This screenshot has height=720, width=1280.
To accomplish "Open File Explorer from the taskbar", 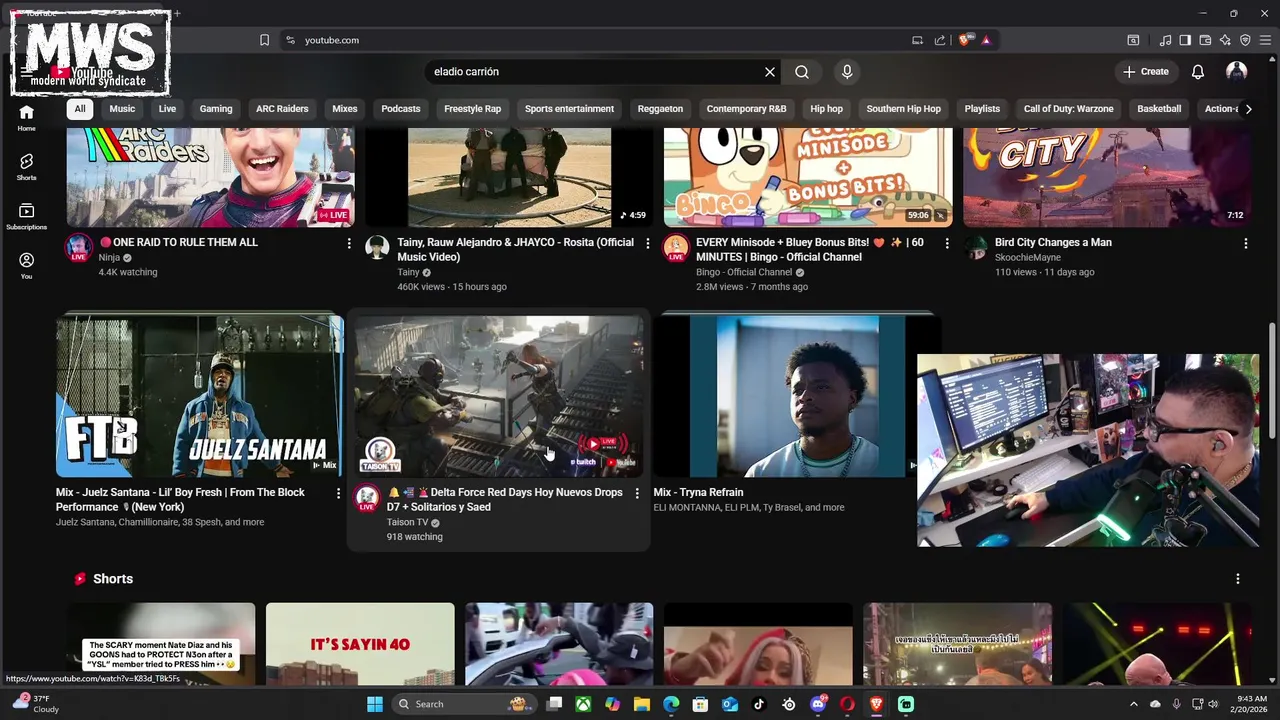I will point(642,704).
